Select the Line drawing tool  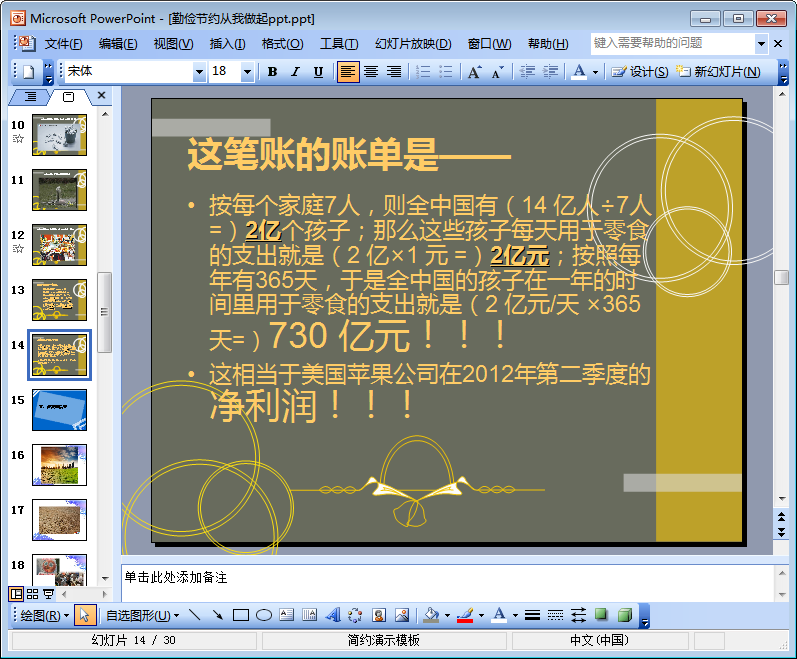coord(195,616)
